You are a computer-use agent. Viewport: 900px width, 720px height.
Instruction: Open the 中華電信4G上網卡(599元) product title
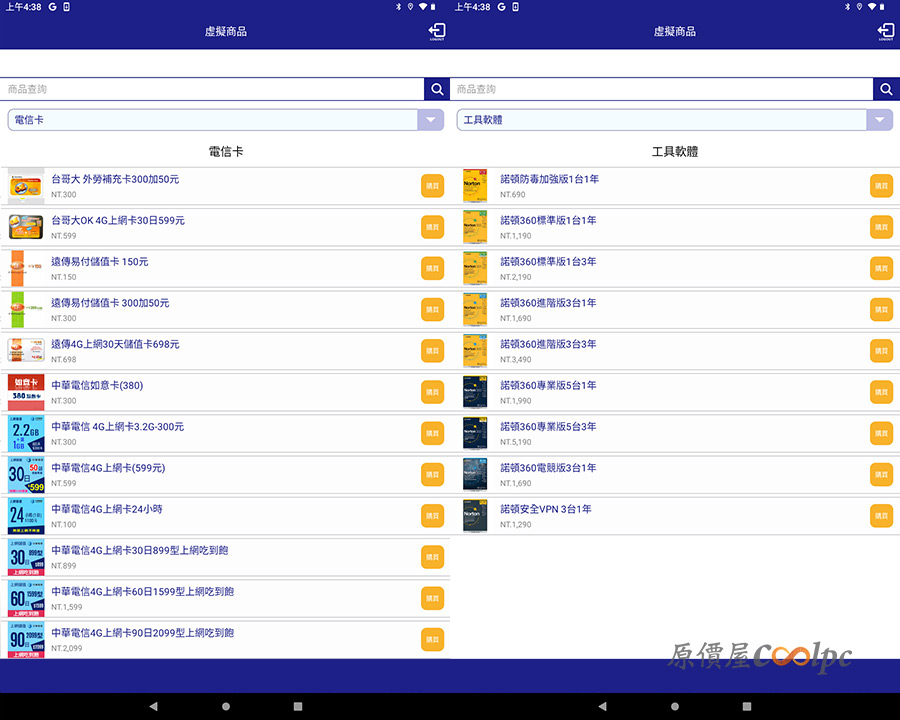click(x=108, y=468)
